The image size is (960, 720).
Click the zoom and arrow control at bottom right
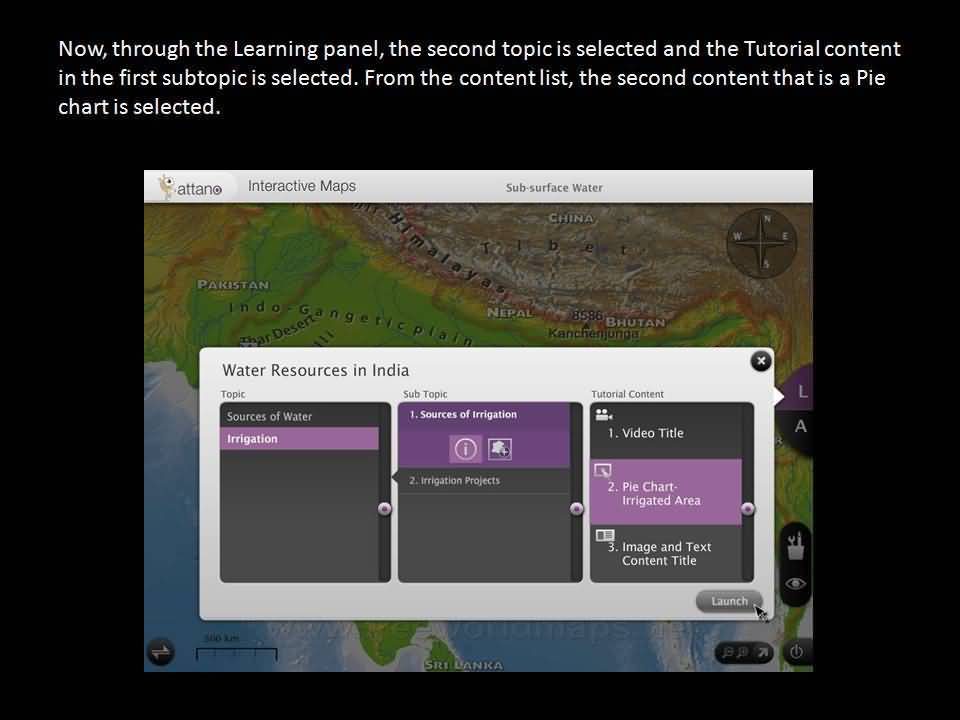745,652
